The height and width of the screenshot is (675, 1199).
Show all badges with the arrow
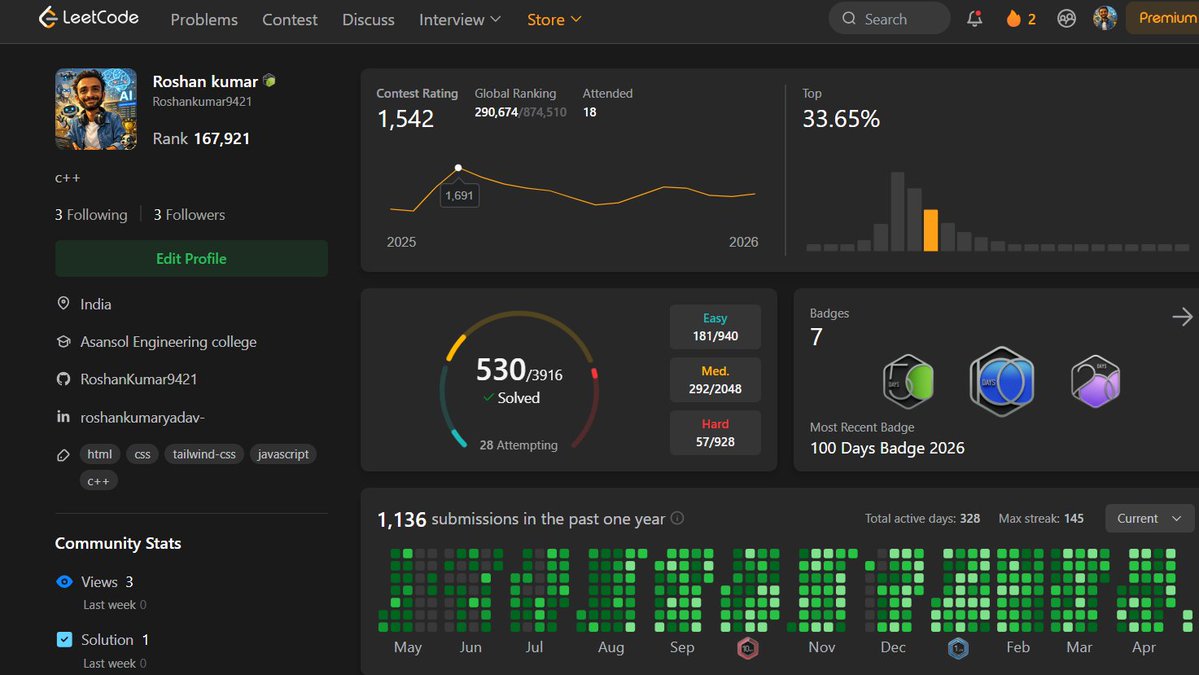click(x=1182, y=316)
